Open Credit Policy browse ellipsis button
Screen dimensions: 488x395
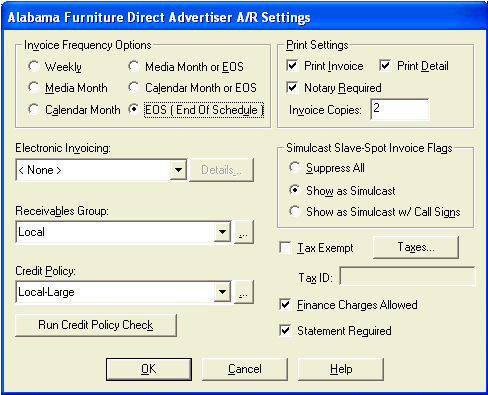point(244,292)
